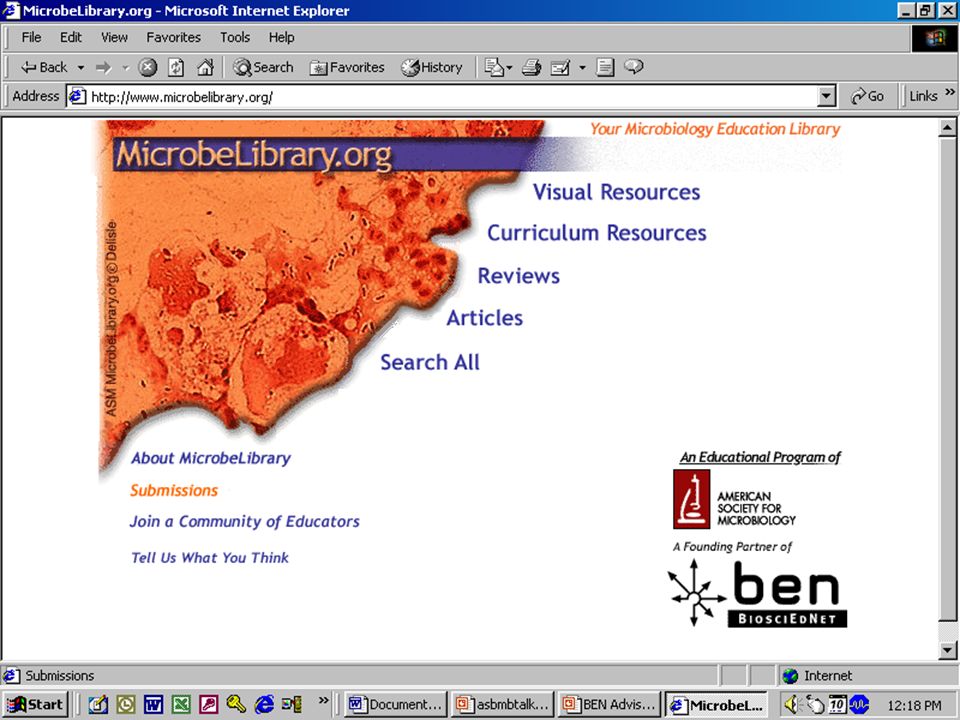
Task: Switch to the Document Word taskbar button
Action: 396,705
